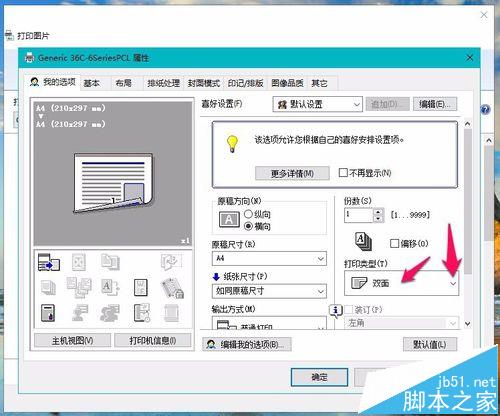Click the grayed scroll banner icon in bottom row

click(x=171, y=313)
